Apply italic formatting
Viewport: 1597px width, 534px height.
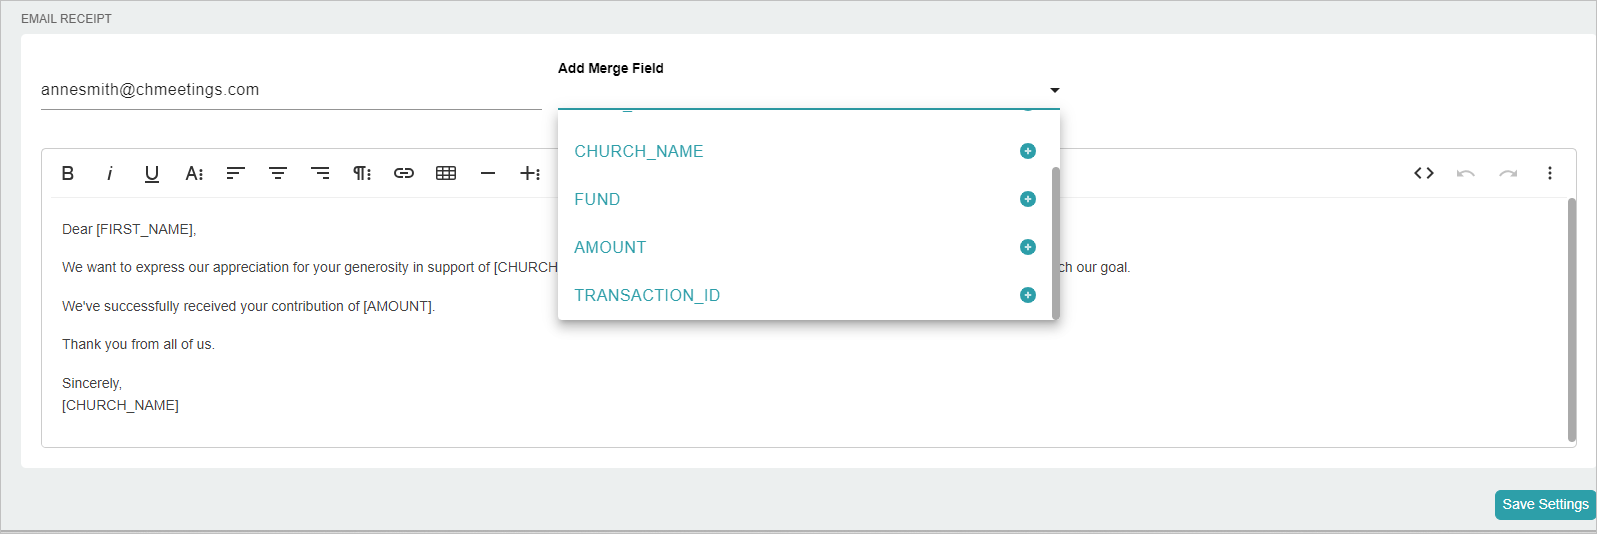(x=110, y=173)
